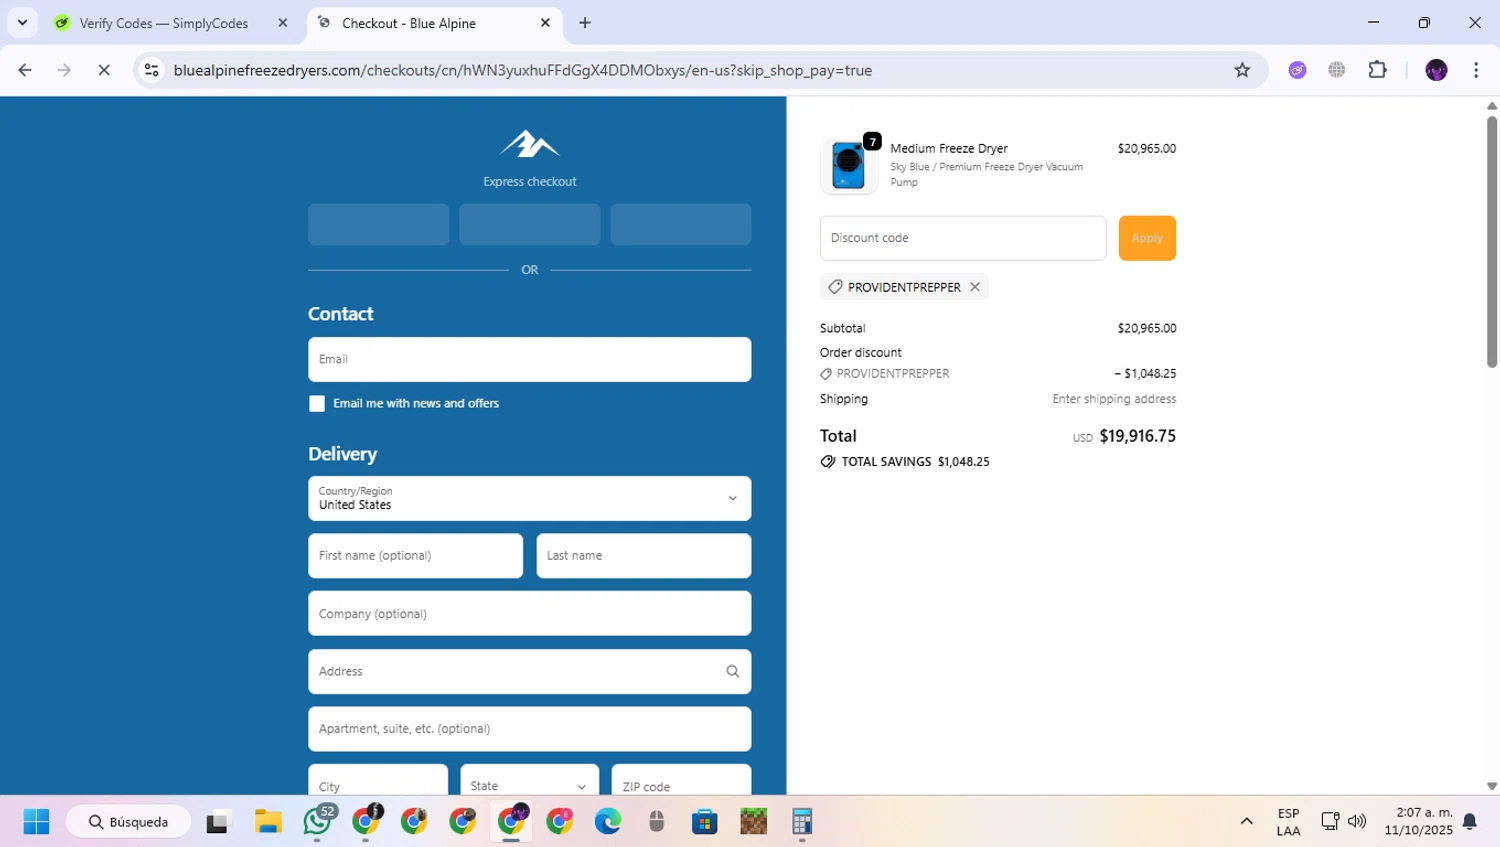The height and width of the screenshot is (847, 1500).
Task: Click the TOTAL SAVINGS $1,048.25 line
Action: pos(905,462)
